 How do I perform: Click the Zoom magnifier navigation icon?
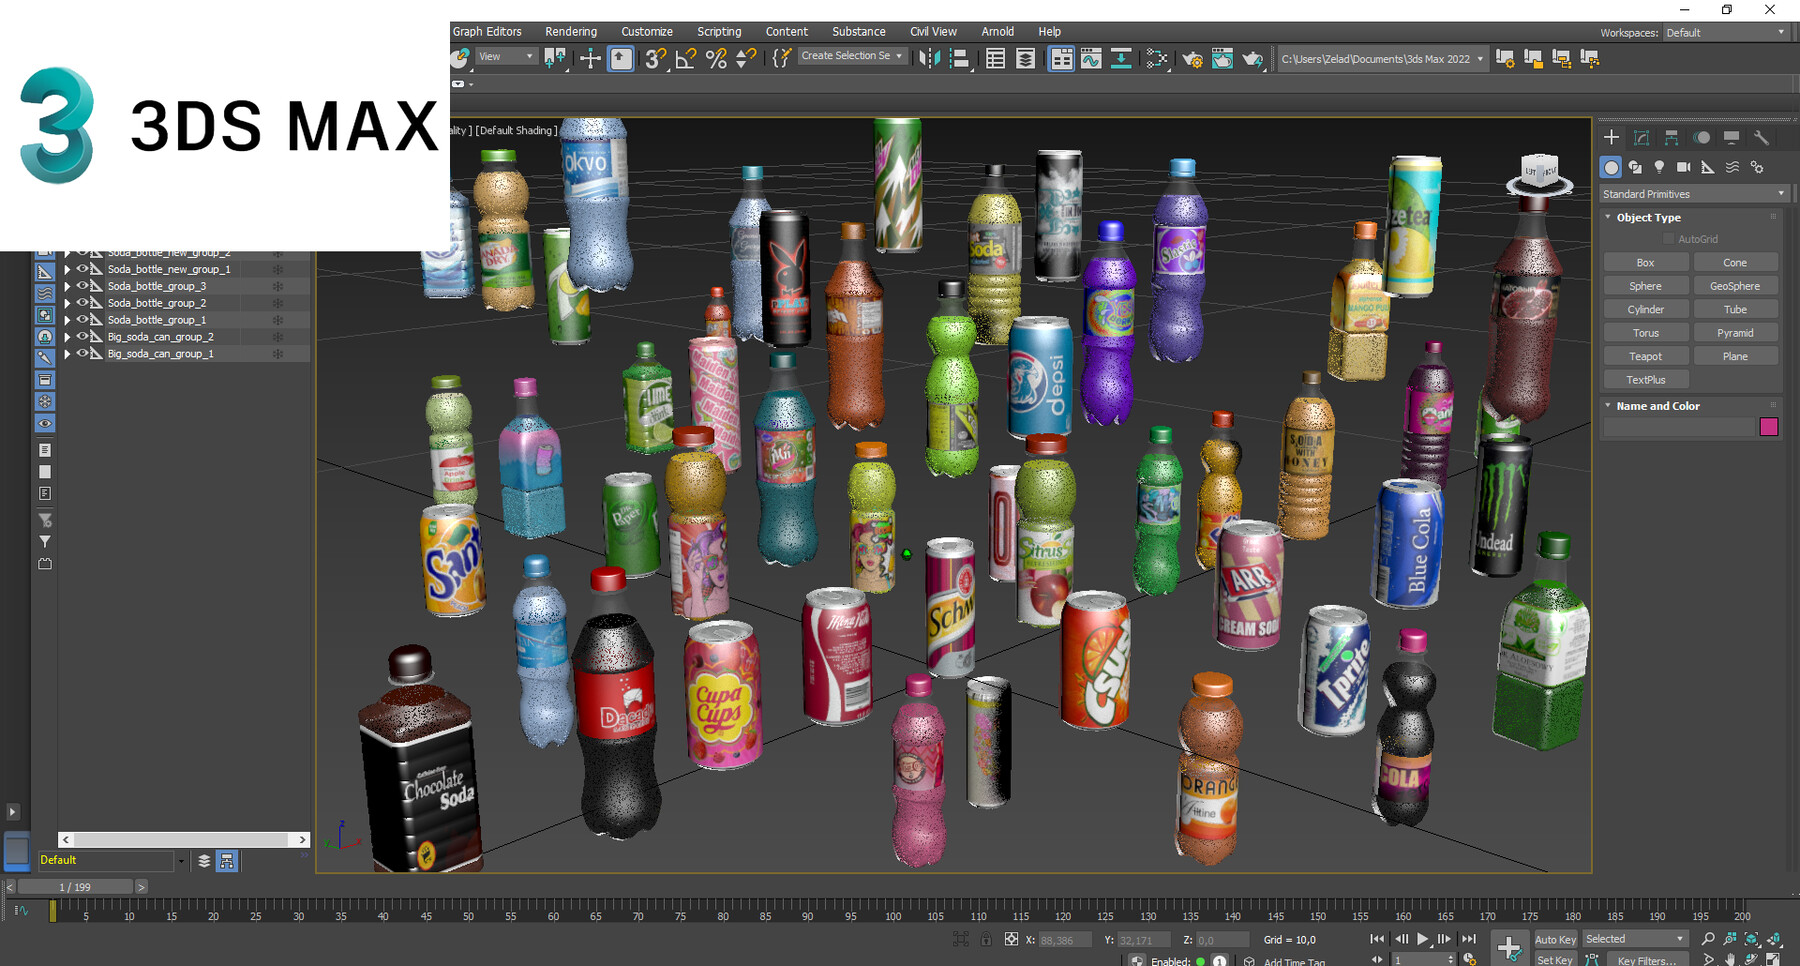tap(1708, 939)
